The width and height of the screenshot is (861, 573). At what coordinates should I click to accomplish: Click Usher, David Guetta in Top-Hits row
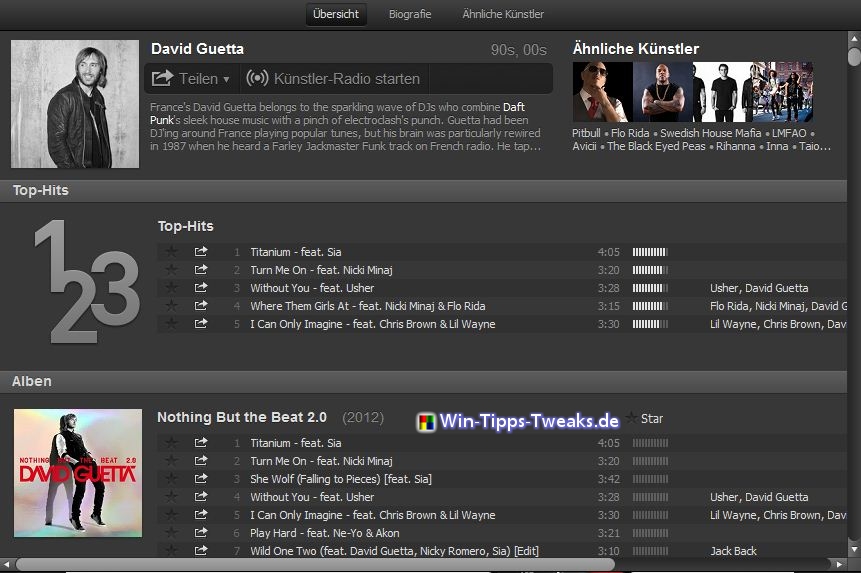[759, 288]
